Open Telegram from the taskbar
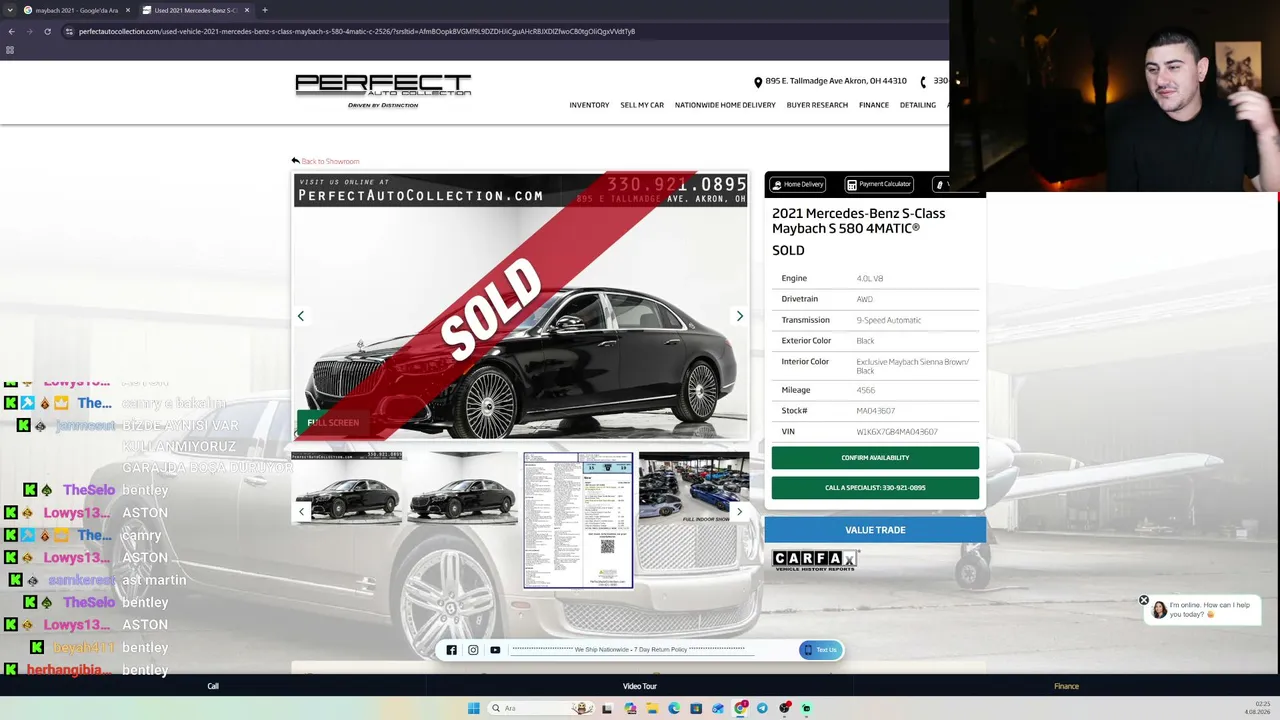This screenshot has width=1280, height=720. (x=762, y=708)
